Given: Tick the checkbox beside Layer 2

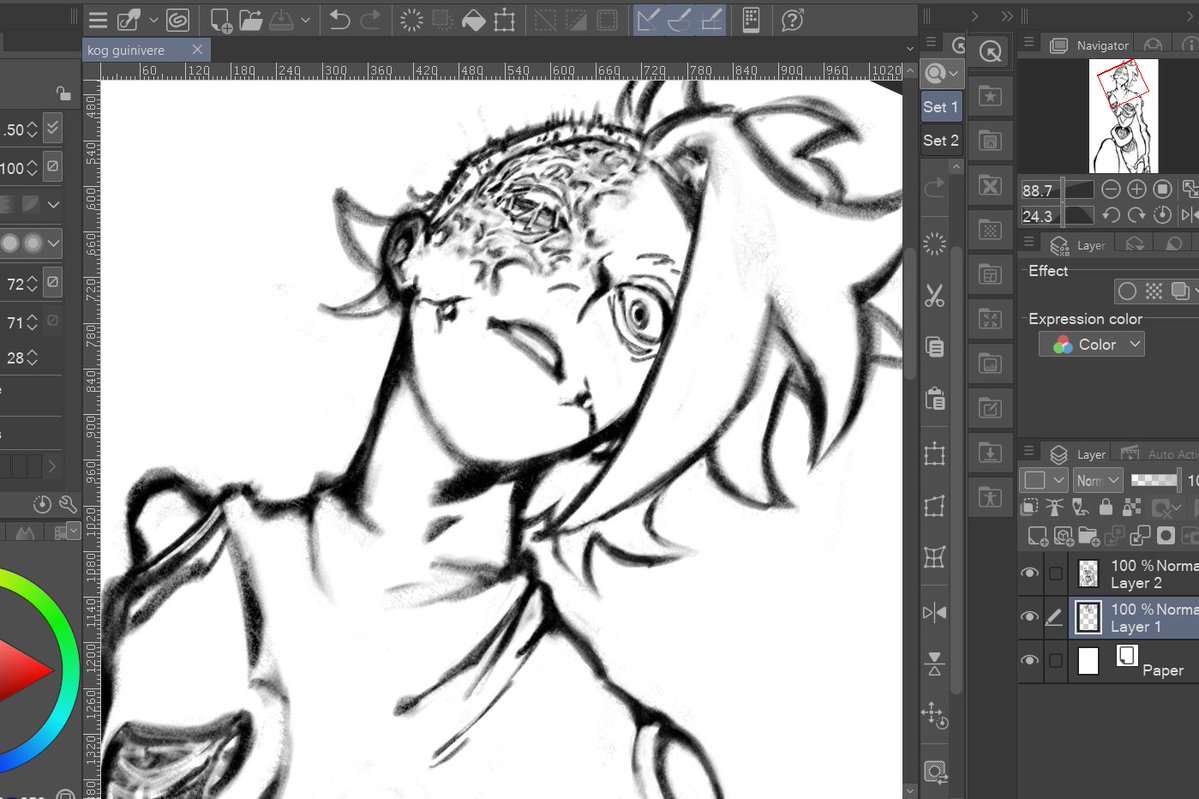Looking at the screenshot, I should pyautogui.click(x=1056, y=573).
